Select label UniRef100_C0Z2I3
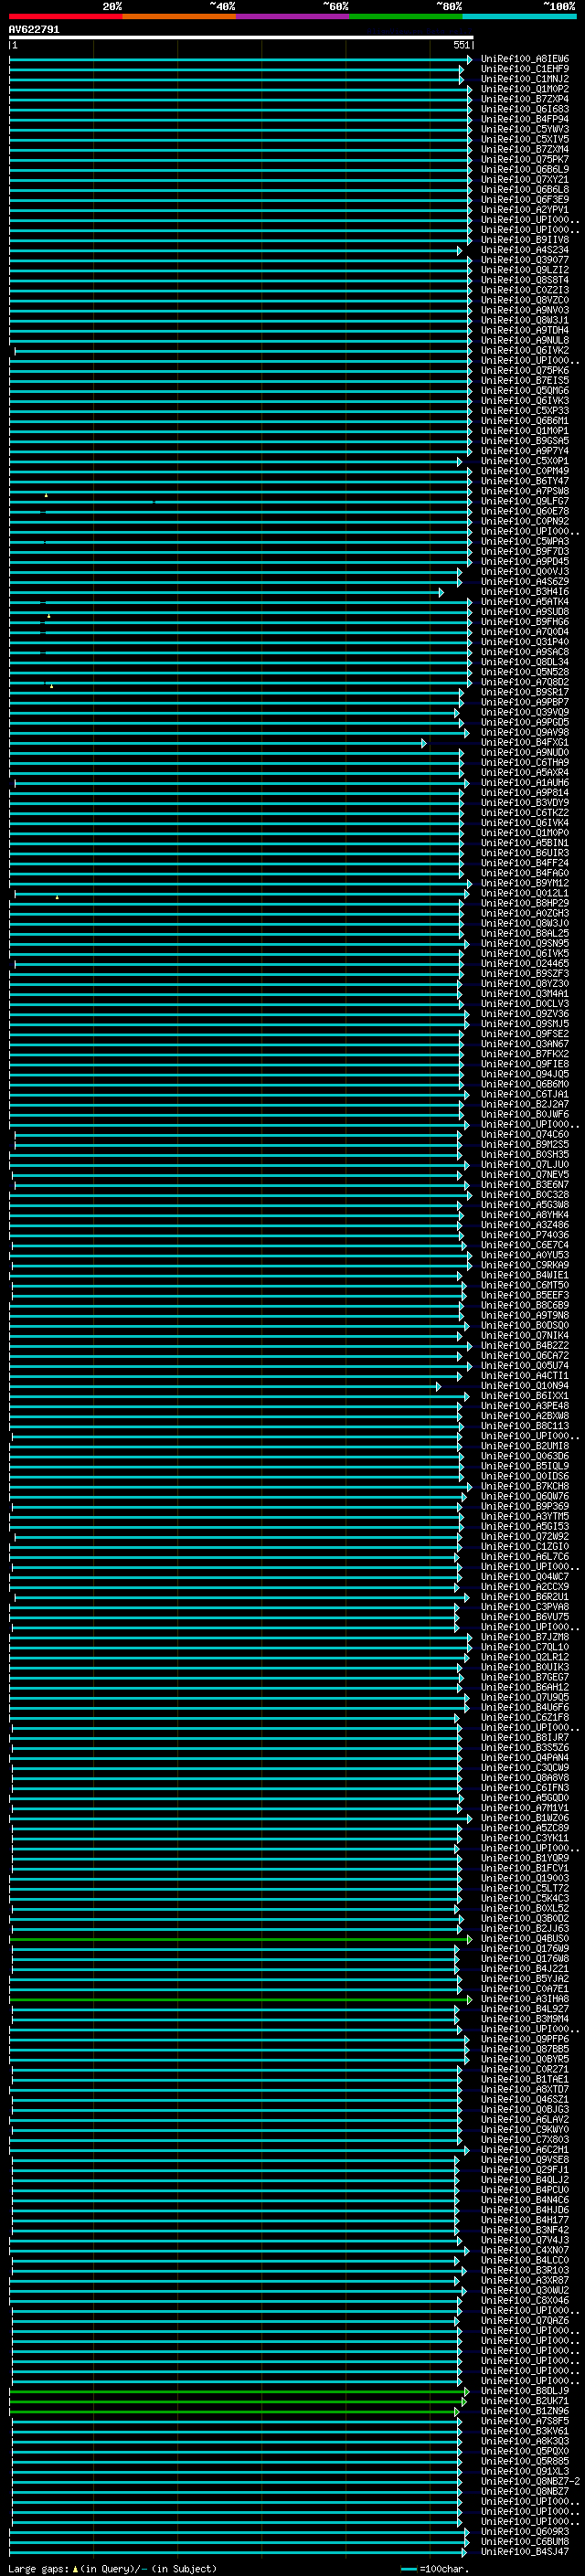The image size is (585, 2576). coord(524,290)
